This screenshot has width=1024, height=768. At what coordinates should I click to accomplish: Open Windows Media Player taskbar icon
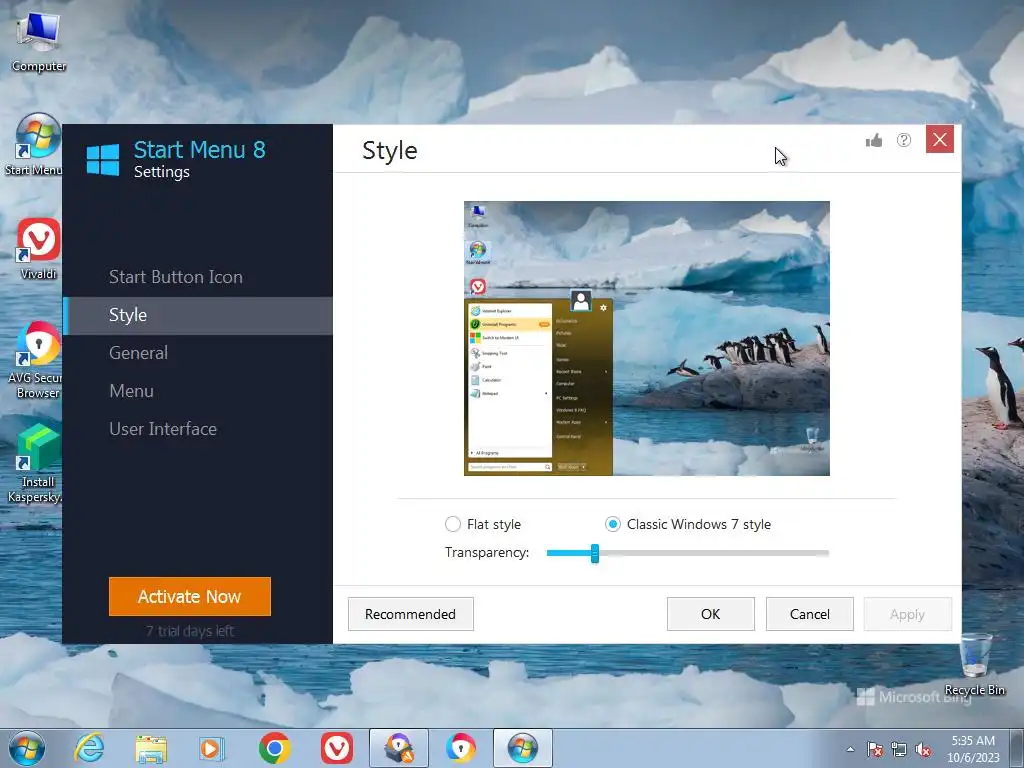[x=212, y=748]
